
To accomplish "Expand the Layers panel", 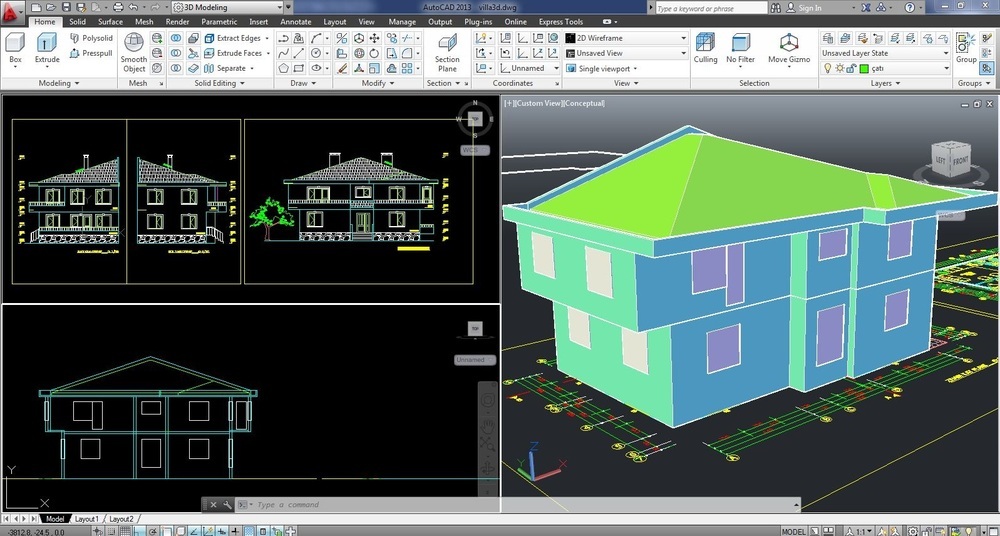I will tap(885, 84).
